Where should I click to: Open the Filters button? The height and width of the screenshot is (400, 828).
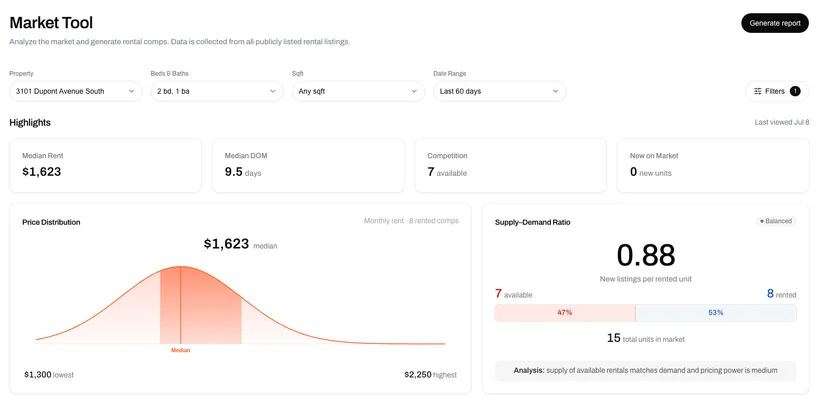point(777,91)
